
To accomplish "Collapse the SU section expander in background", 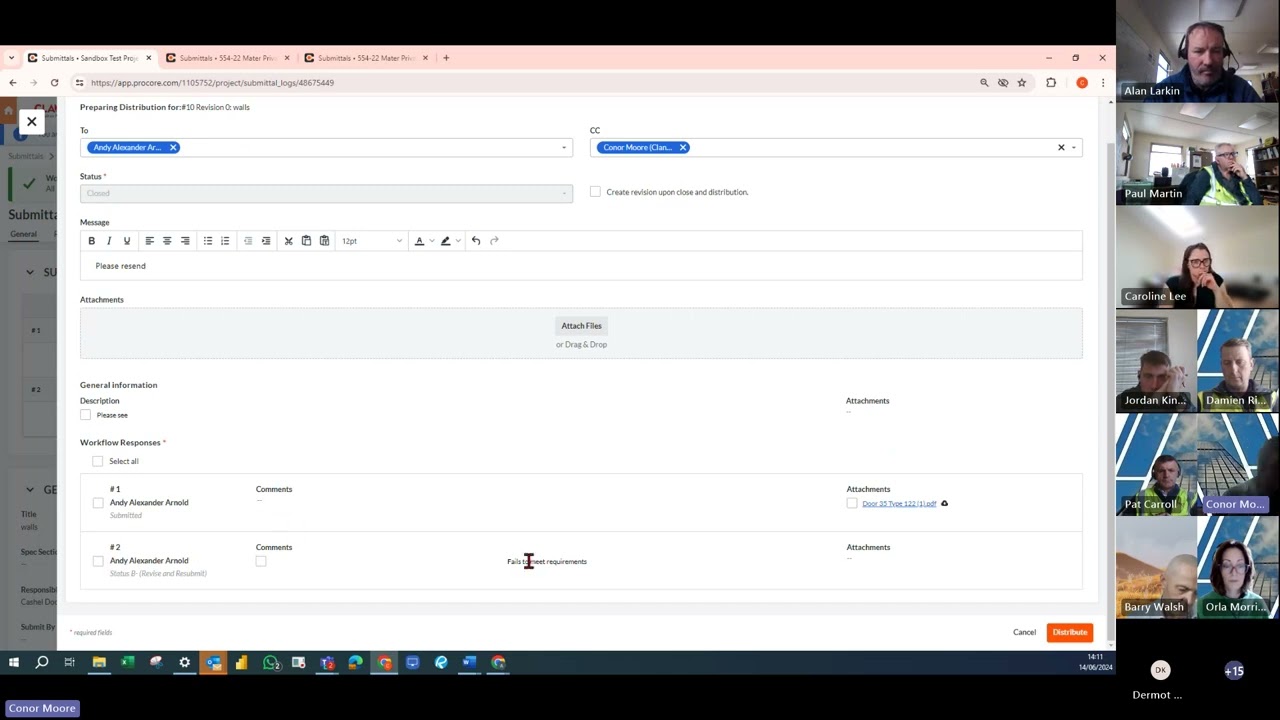I will tap(30, 272).
